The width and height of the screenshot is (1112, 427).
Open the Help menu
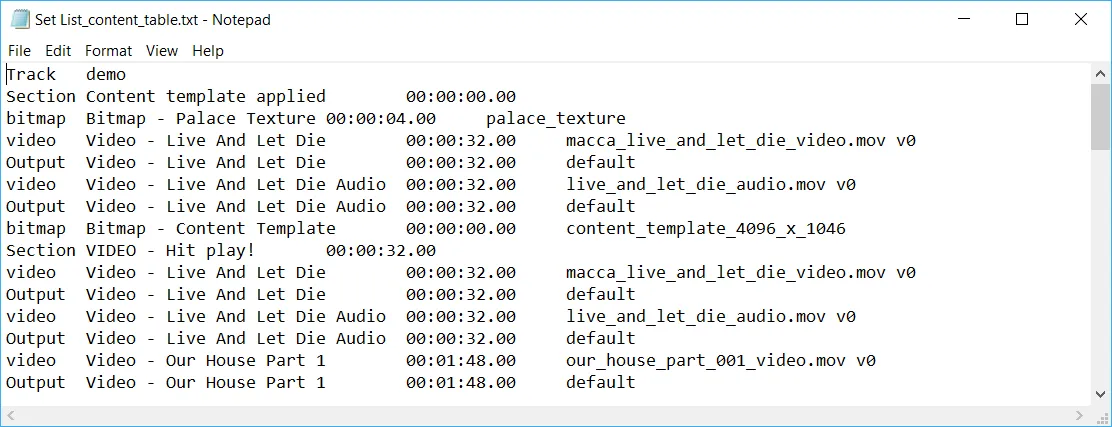(x=208, y=51)
